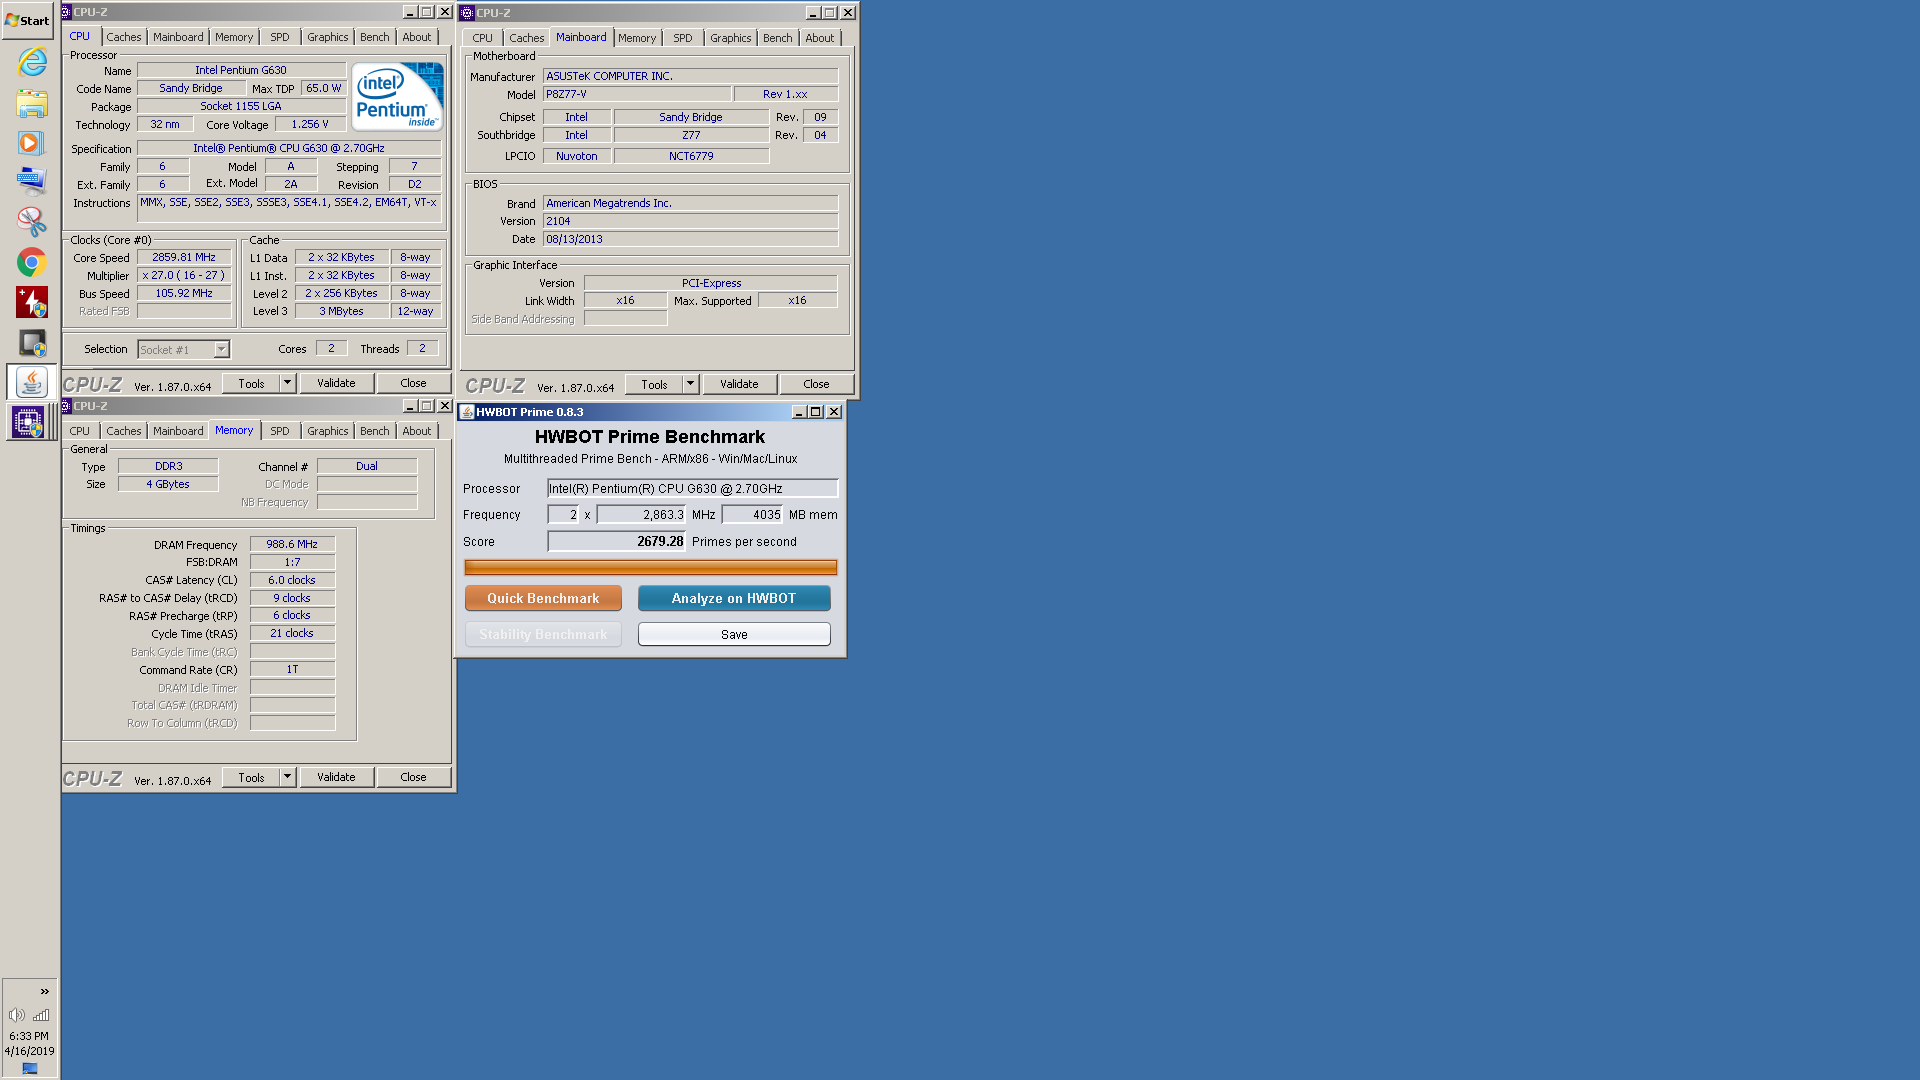This screenshot has width=1920, height=1080.
Task: Click Validate in the Memory window
Action: [x=336, y=777]
